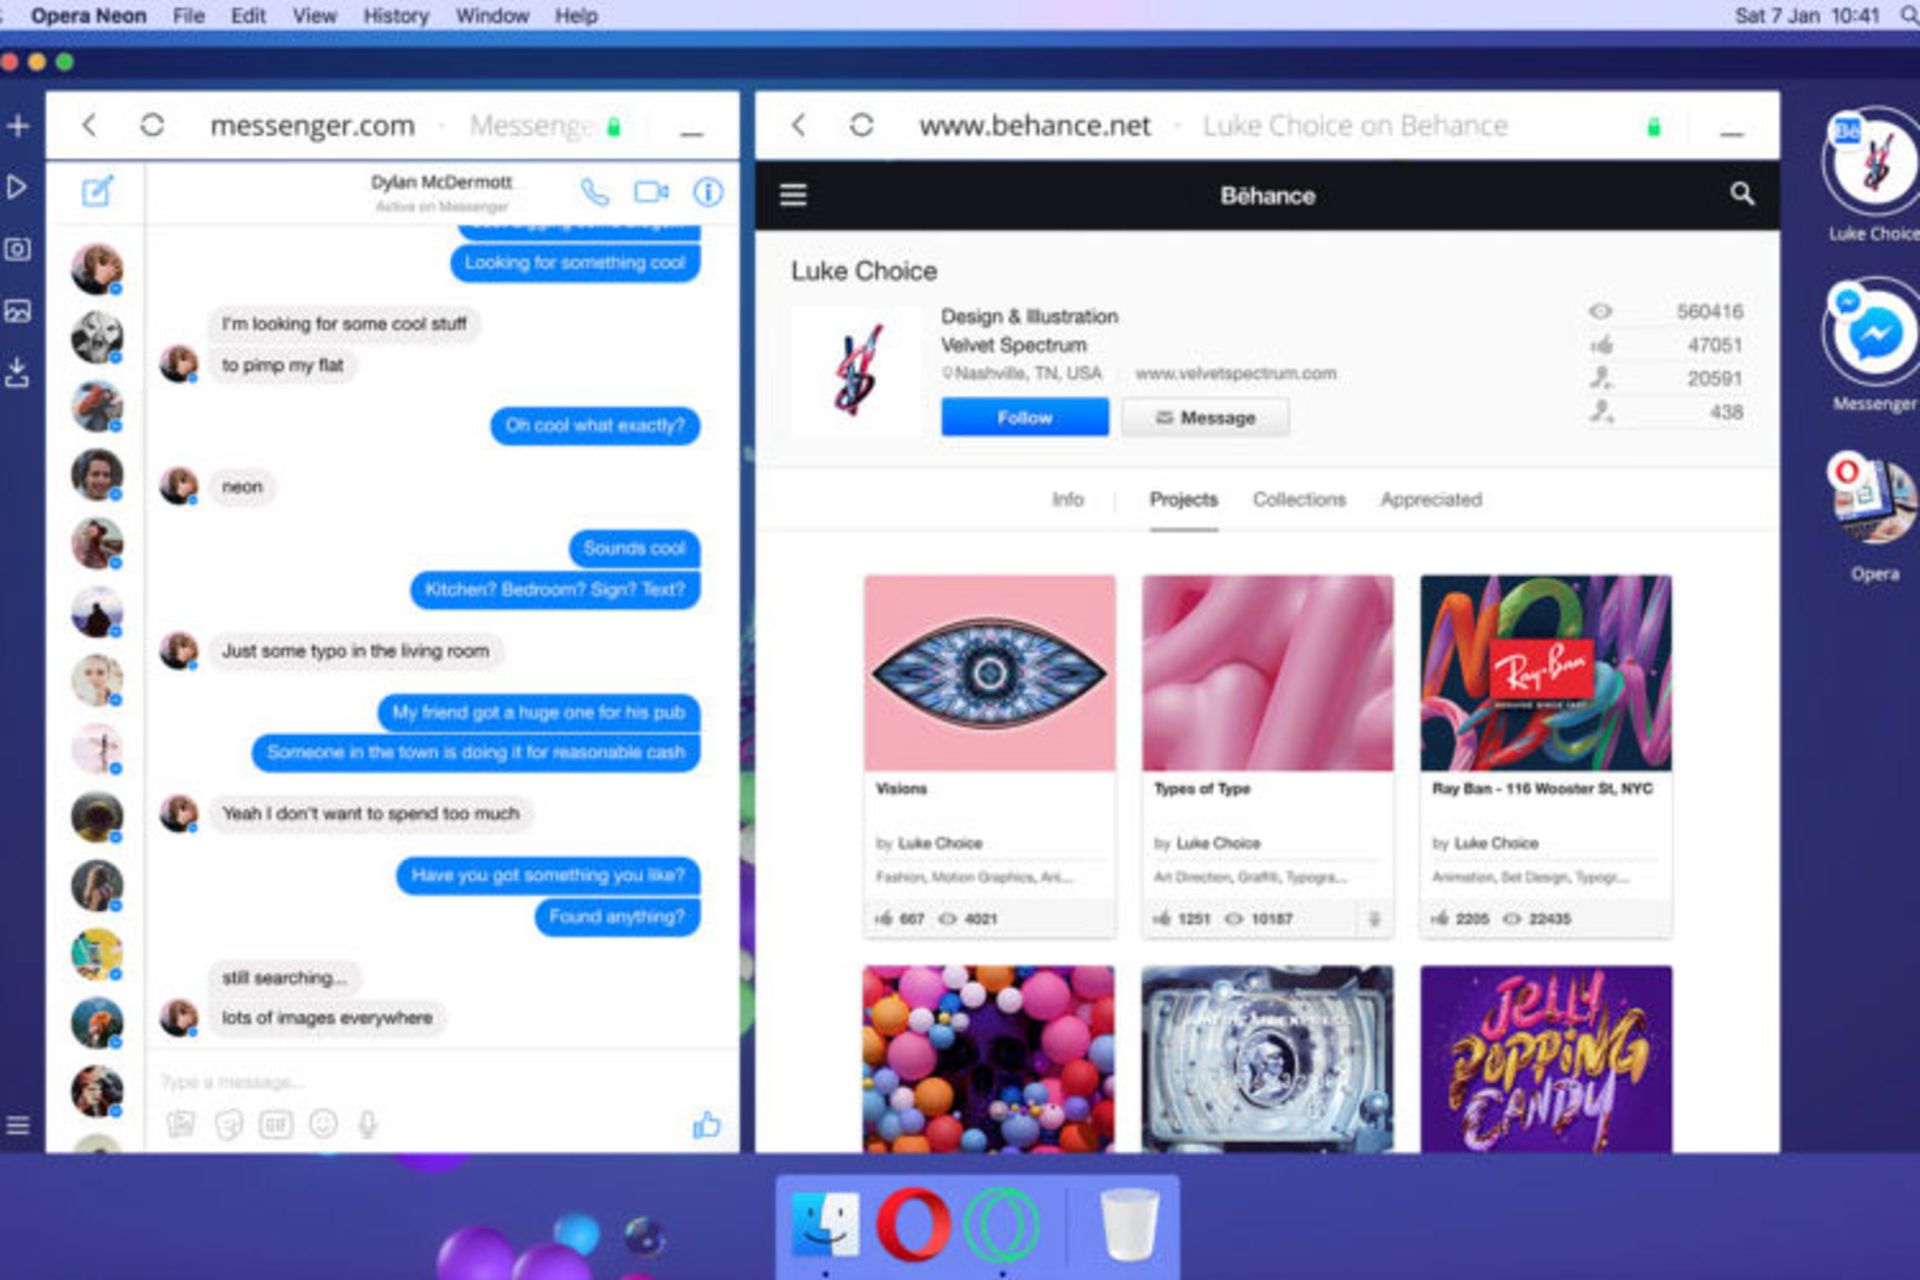Click the Message button on Luke Choice profile
Viewport: 1920px width, 1280px height.
(x=1204, y=417)
